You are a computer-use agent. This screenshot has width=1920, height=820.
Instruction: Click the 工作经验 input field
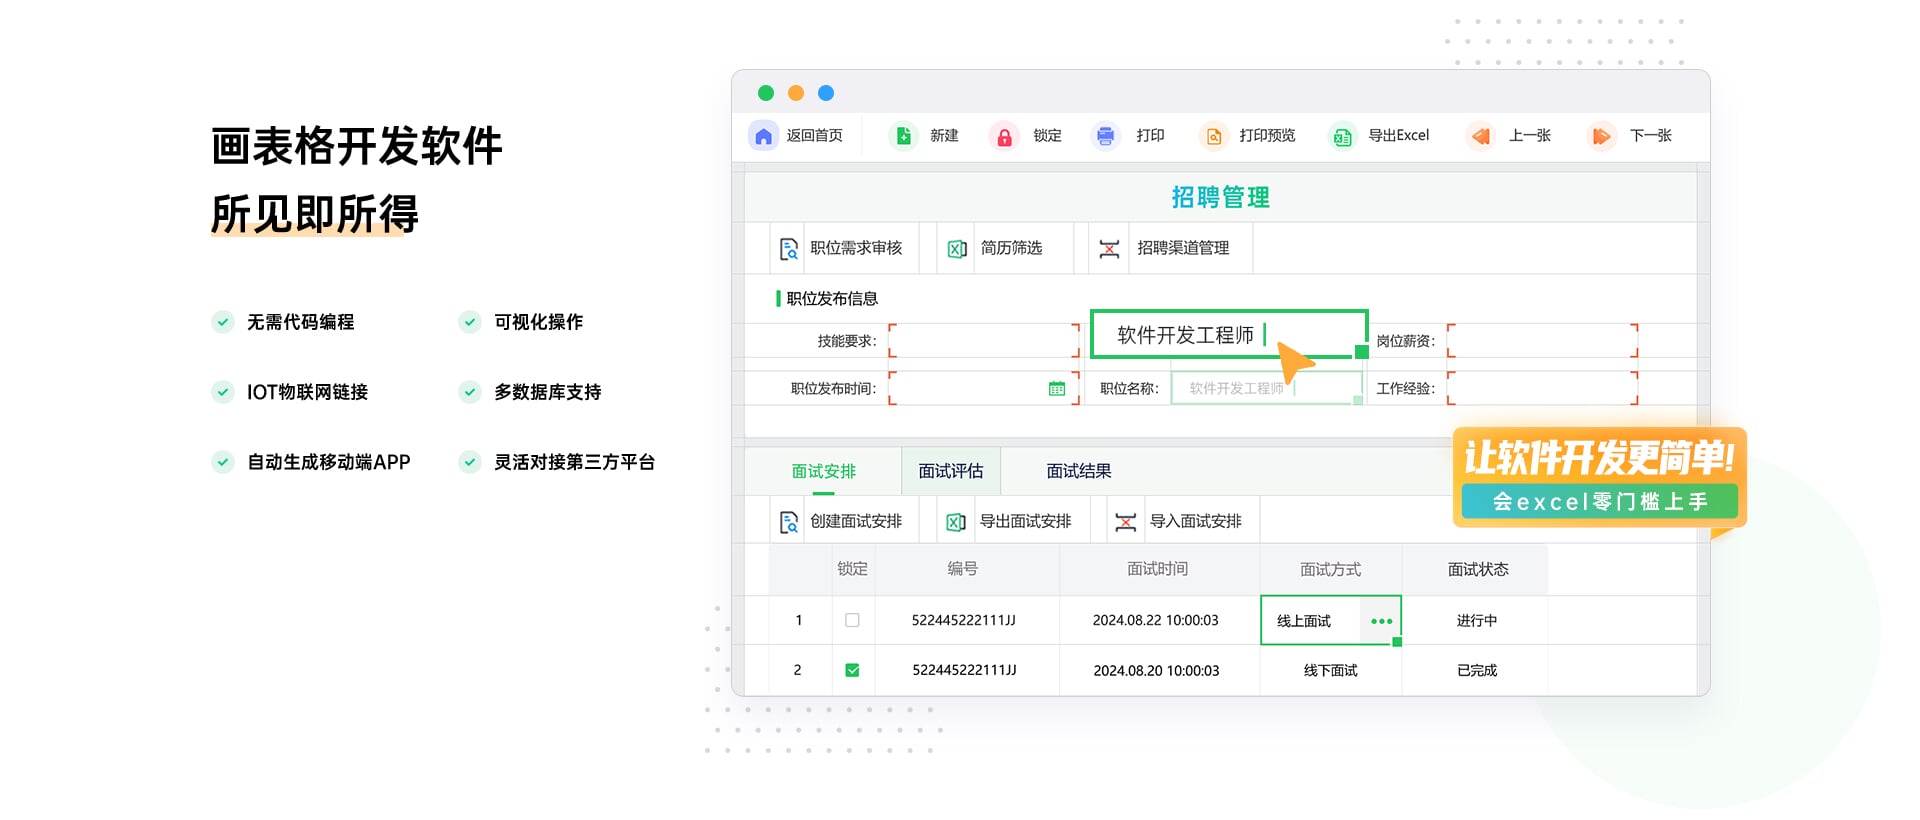[1542, 388]
